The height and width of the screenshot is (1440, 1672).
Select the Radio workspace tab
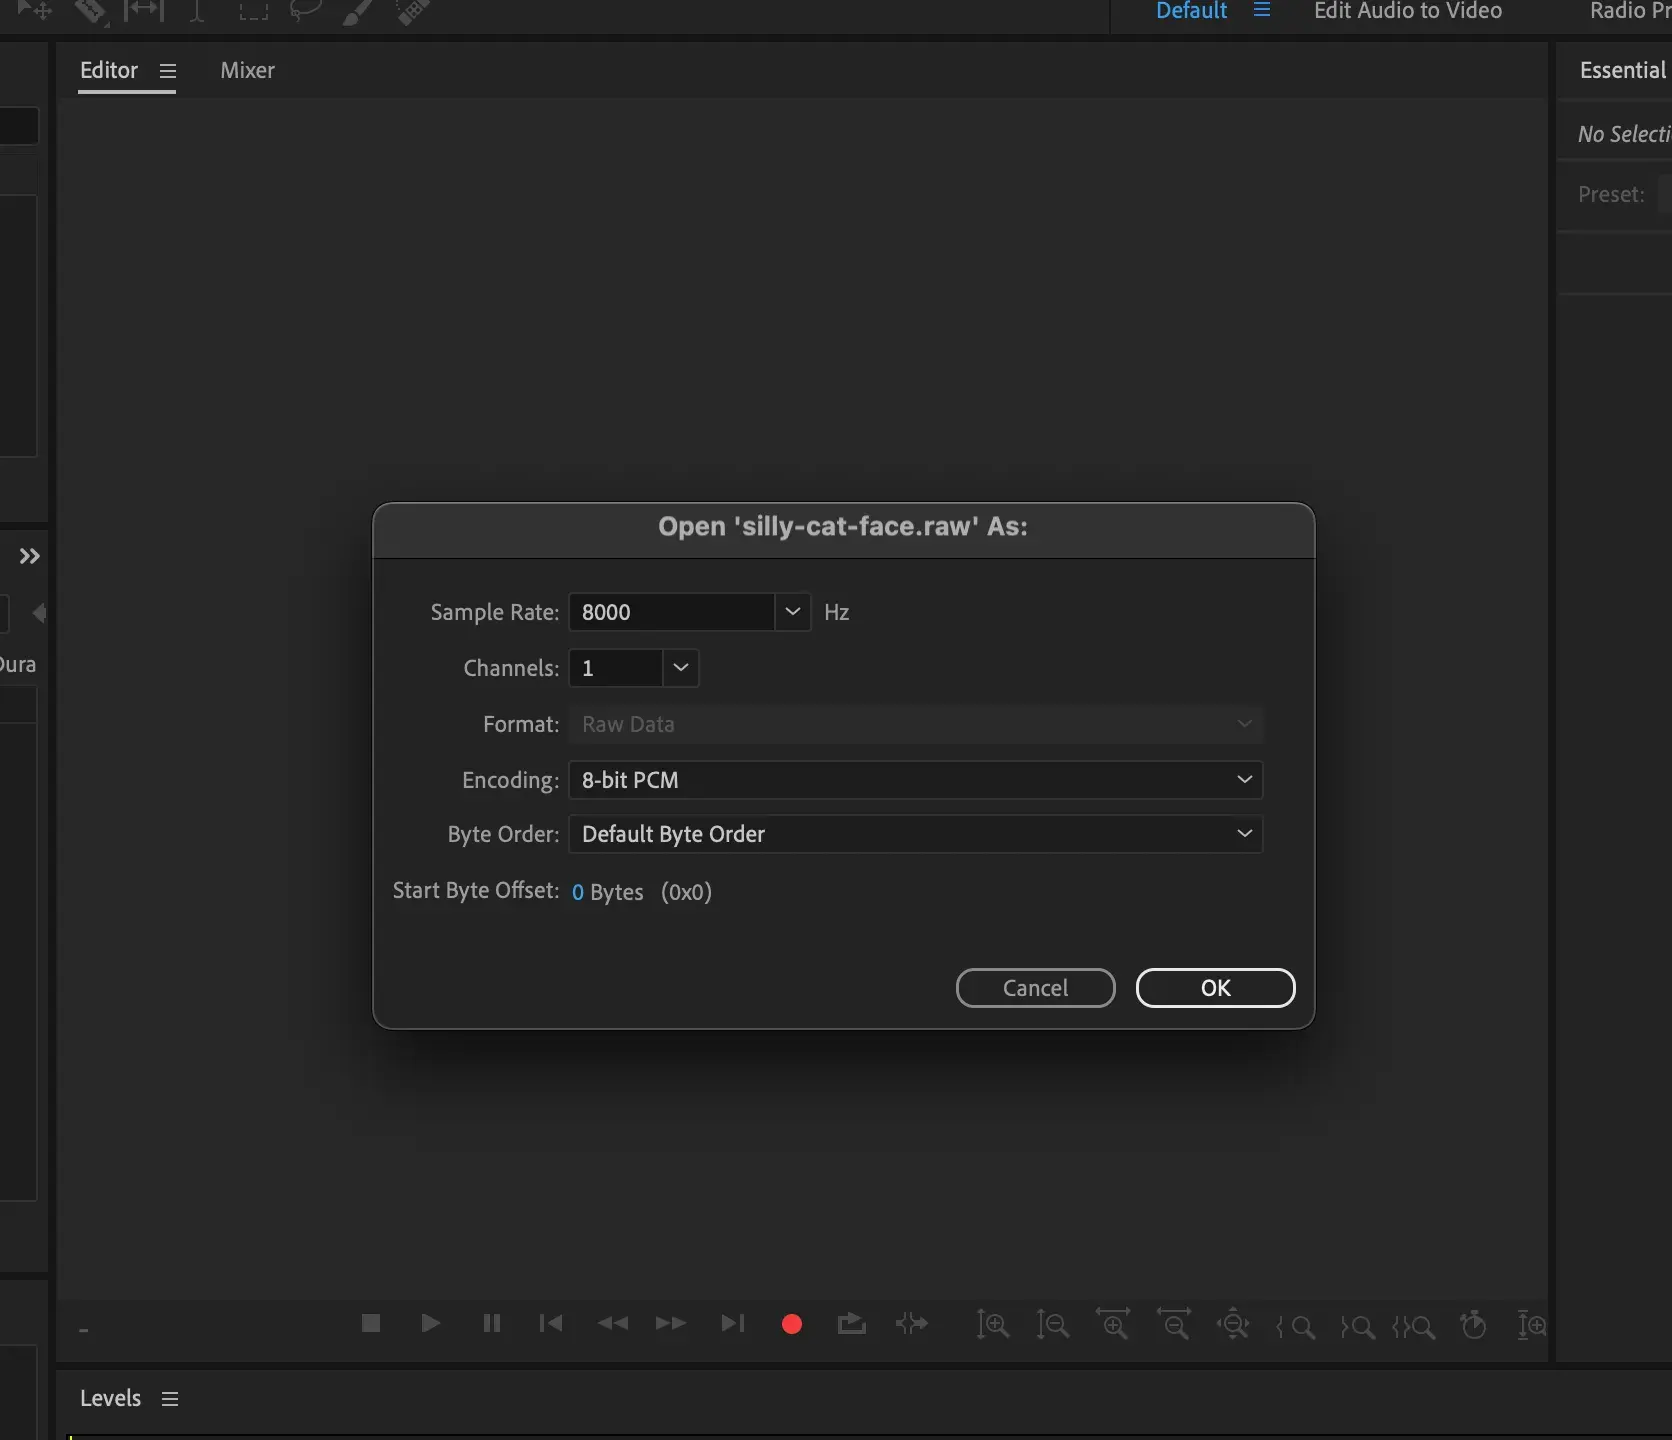coord(1630,10)
